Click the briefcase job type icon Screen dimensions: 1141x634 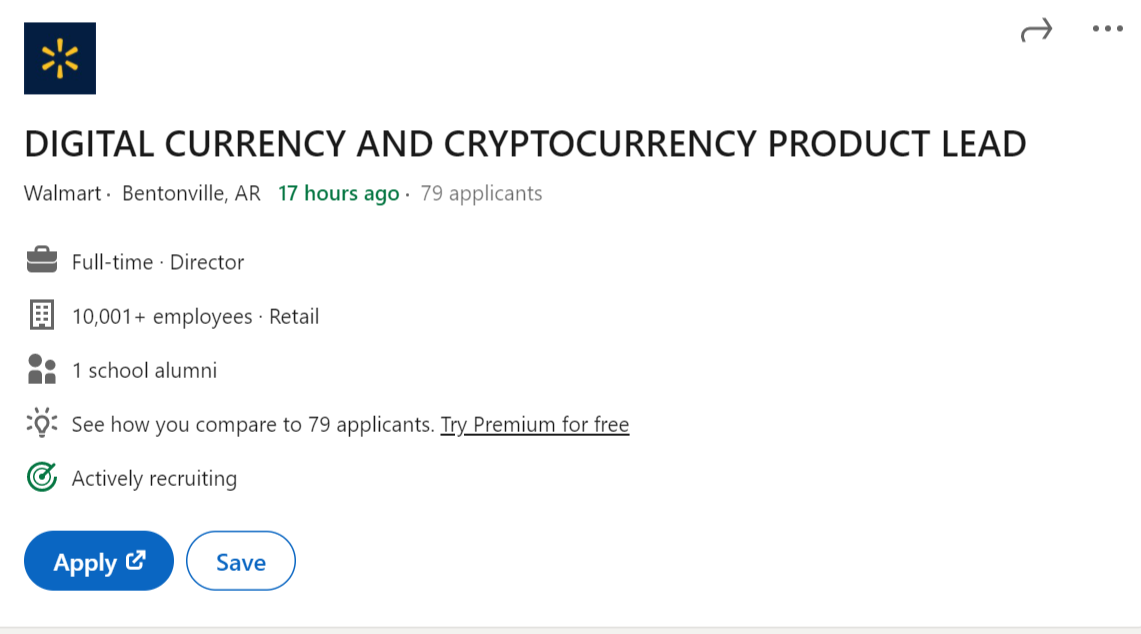(41, 262)
